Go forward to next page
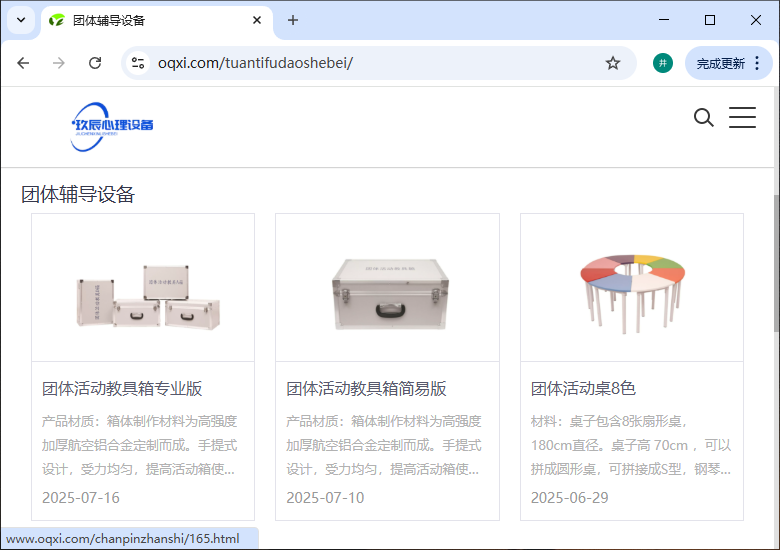This screenshot has height=550, width=780. point(59,63)
